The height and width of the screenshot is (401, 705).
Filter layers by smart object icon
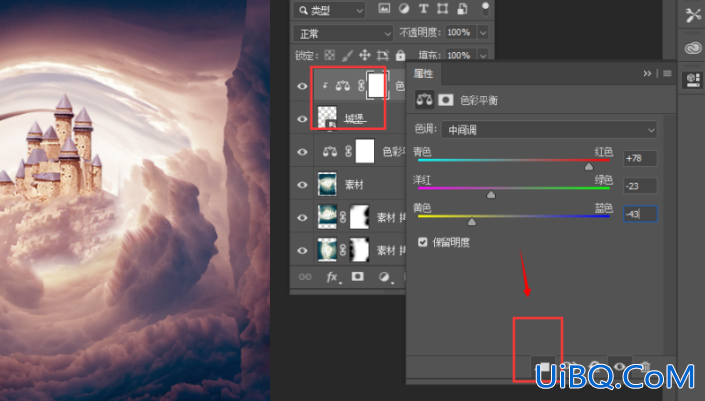tap(462, 9)
